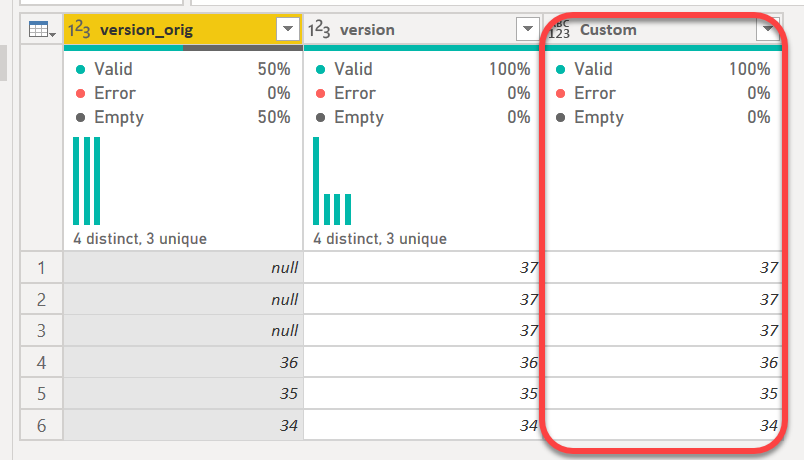Click Custom column Empty 0% stat
804x460 pixels.
[663, 117]
